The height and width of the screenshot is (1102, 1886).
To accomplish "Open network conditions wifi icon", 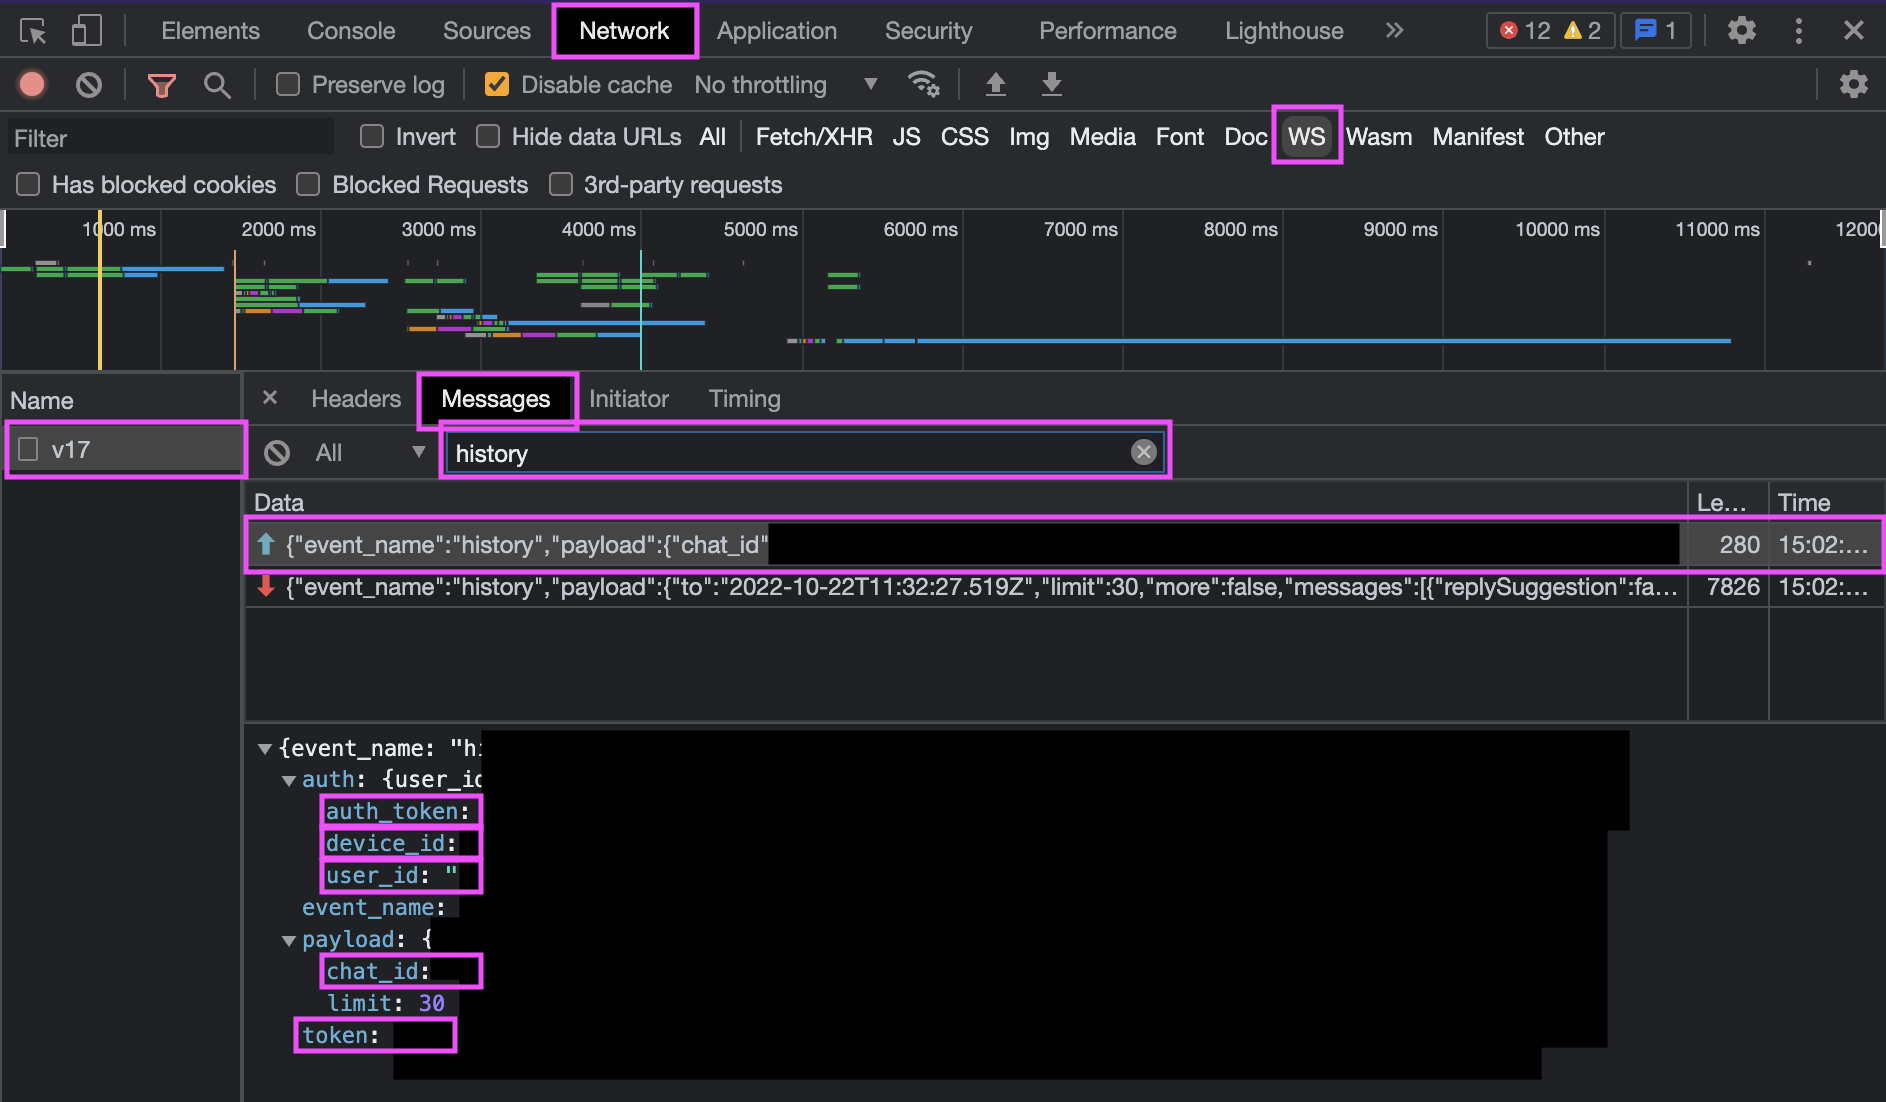I will pyautogui.click(x=923, y=84).
